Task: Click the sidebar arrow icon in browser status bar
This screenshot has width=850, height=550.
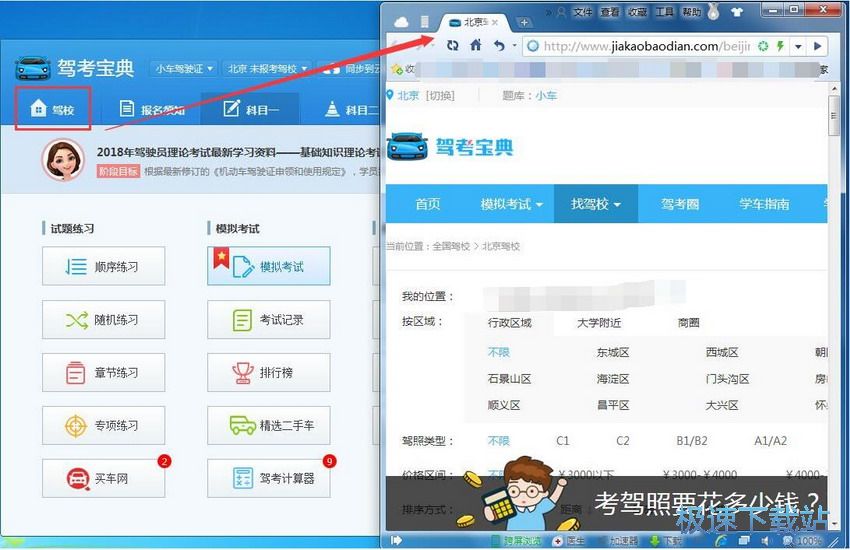Action: tap(396, 540)
